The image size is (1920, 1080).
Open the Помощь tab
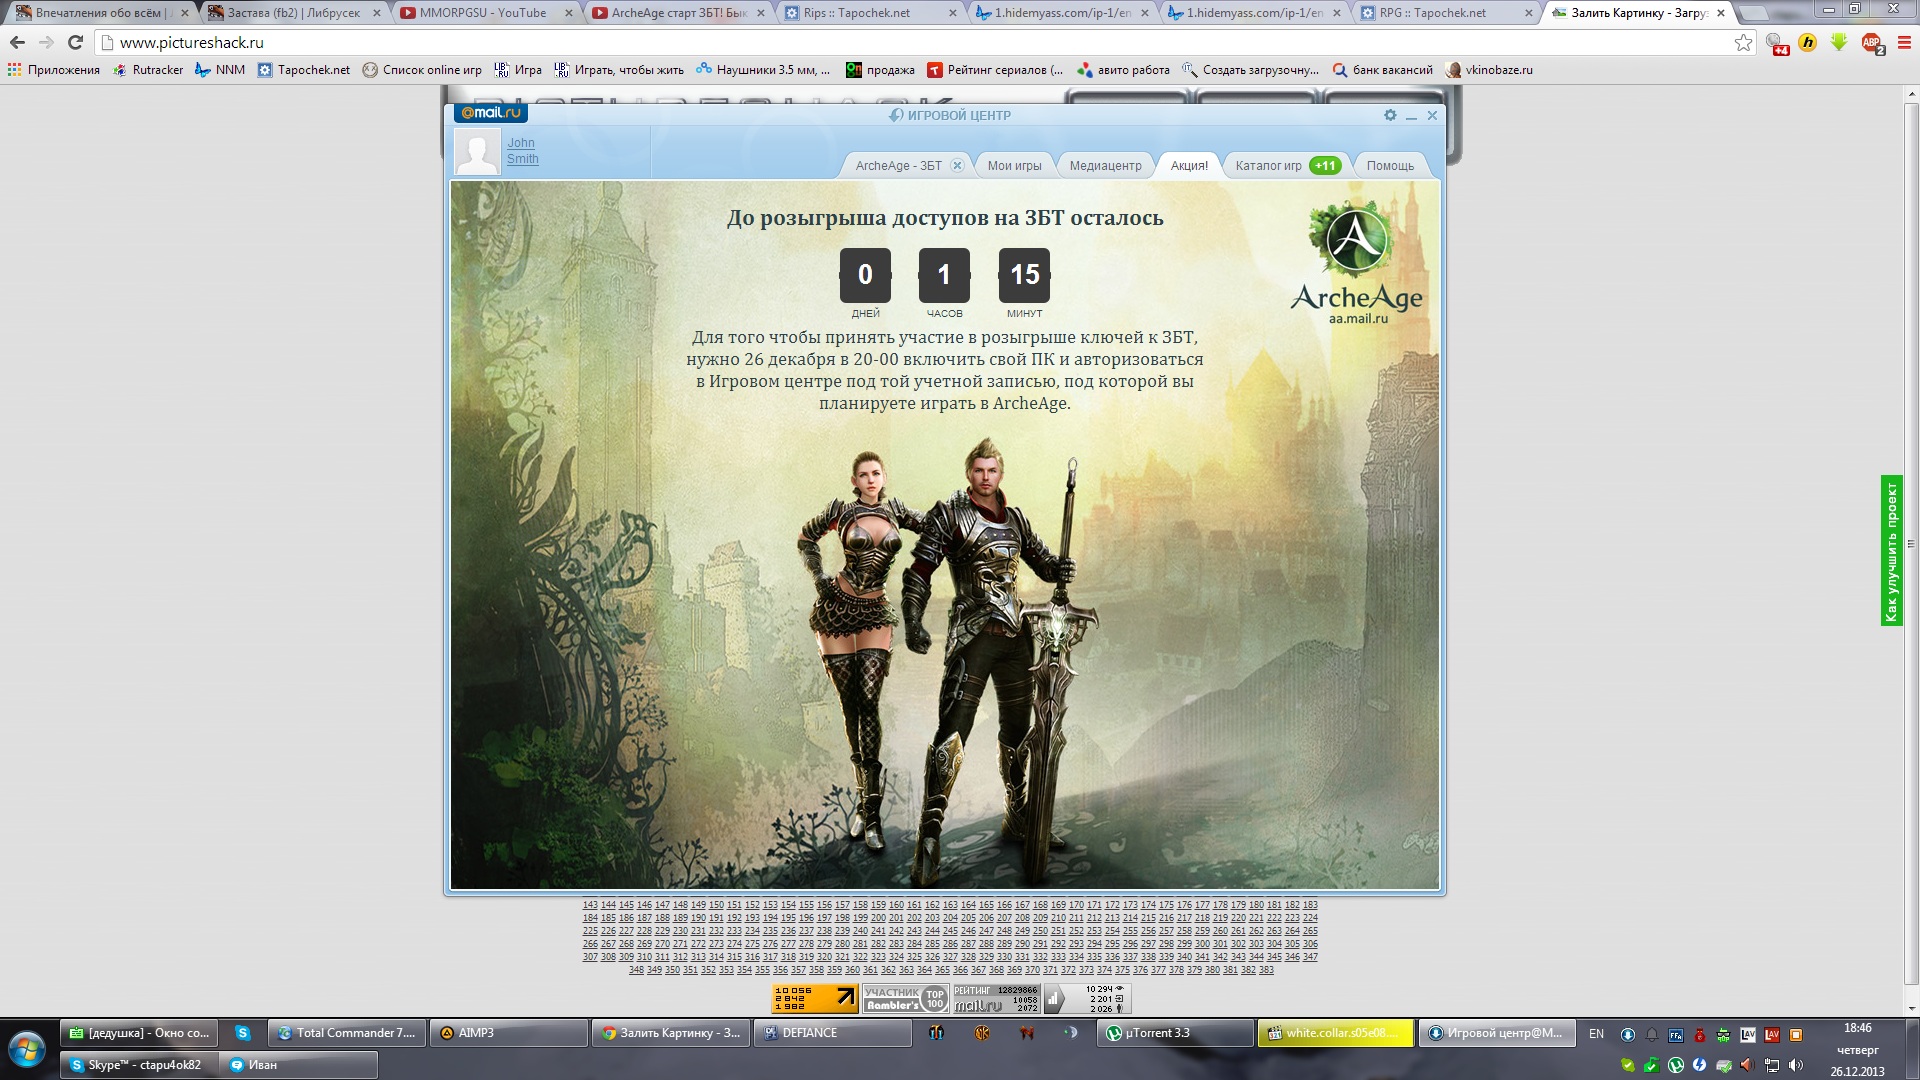click(x=1390, y=166)
